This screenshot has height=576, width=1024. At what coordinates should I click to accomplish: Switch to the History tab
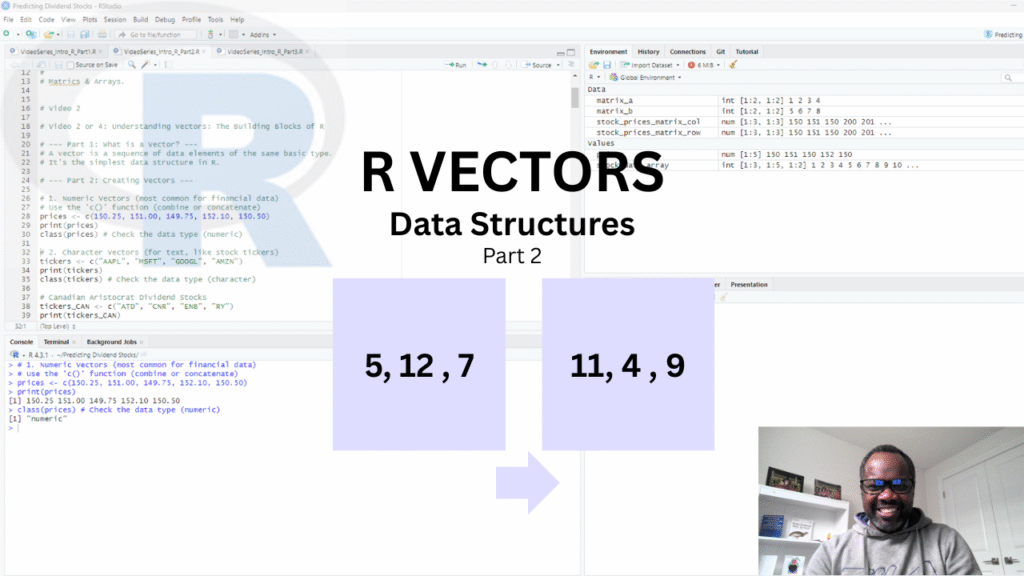[648, 51]
